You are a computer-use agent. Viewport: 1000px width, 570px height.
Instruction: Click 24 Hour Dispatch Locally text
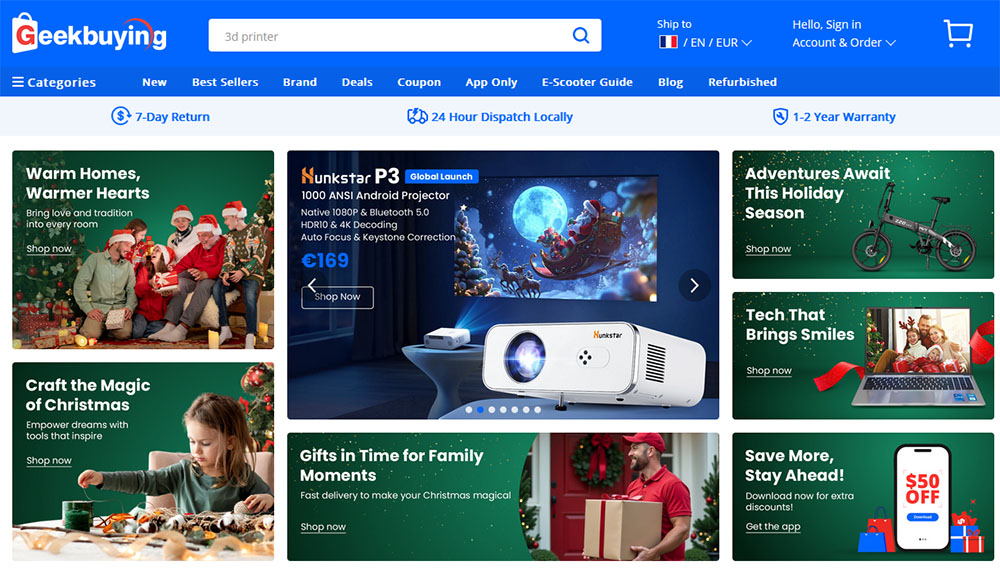tap(502, 117)
